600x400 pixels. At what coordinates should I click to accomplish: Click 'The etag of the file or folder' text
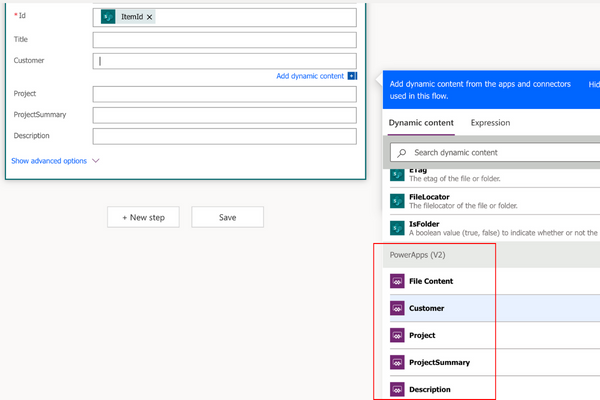click(455, 179)
